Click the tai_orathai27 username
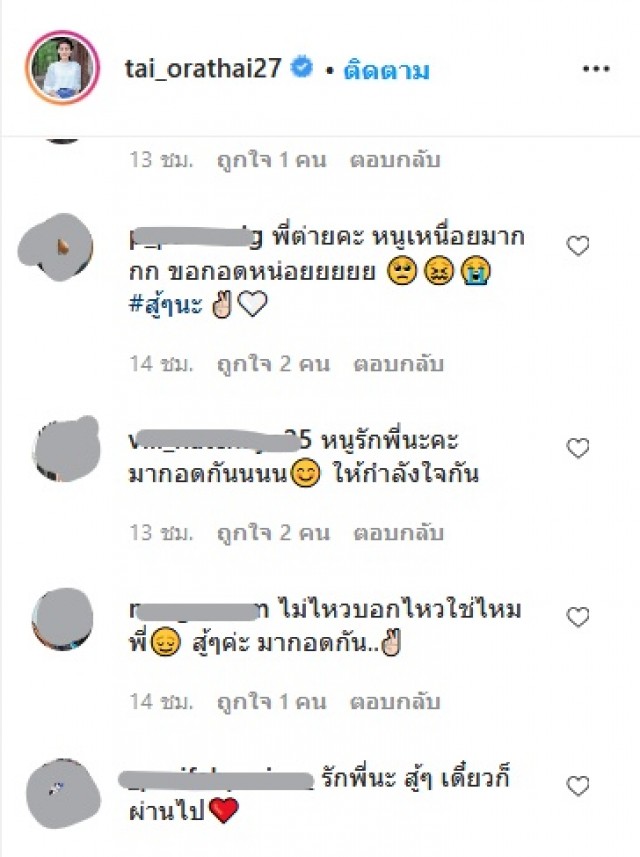The width and height of the screenshot is (640, 857). coord(203,69)
